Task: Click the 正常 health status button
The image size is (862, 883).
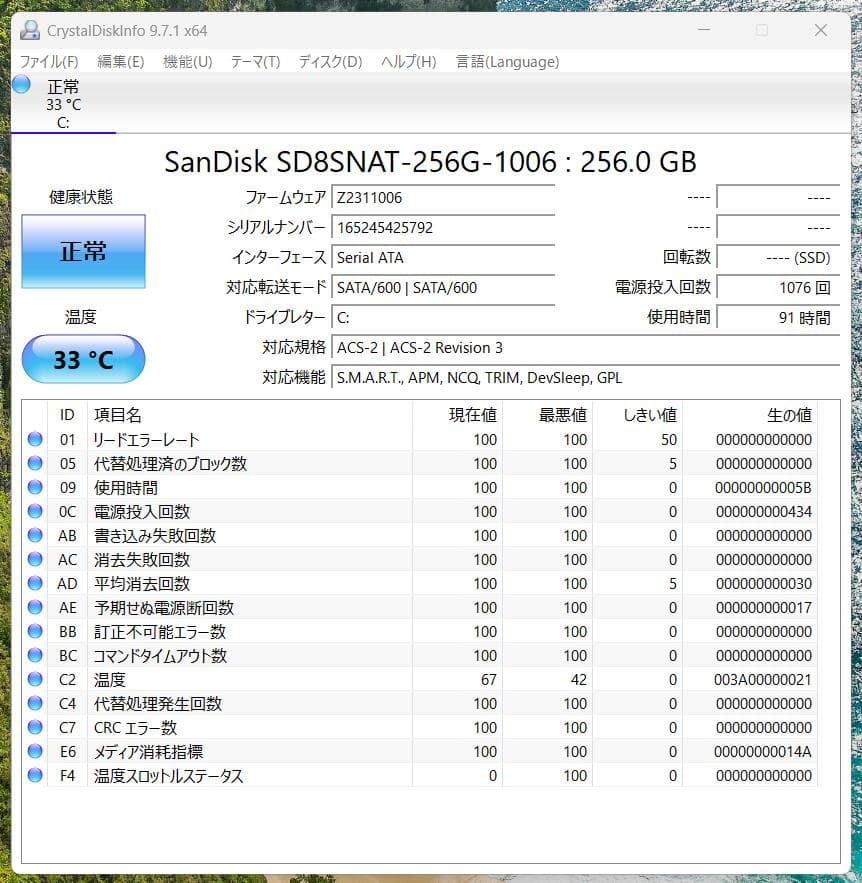Action: pos(83,252)
